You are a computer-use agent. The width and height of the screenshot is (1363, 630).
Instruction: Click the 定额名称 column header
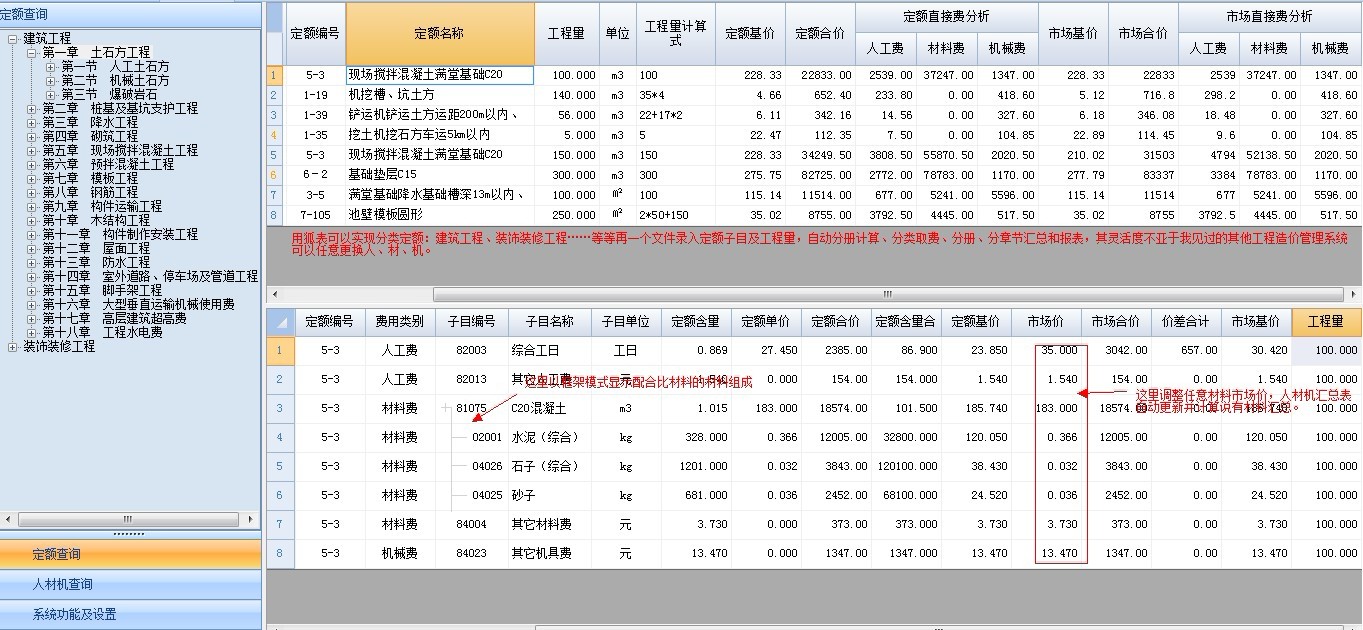439,33
